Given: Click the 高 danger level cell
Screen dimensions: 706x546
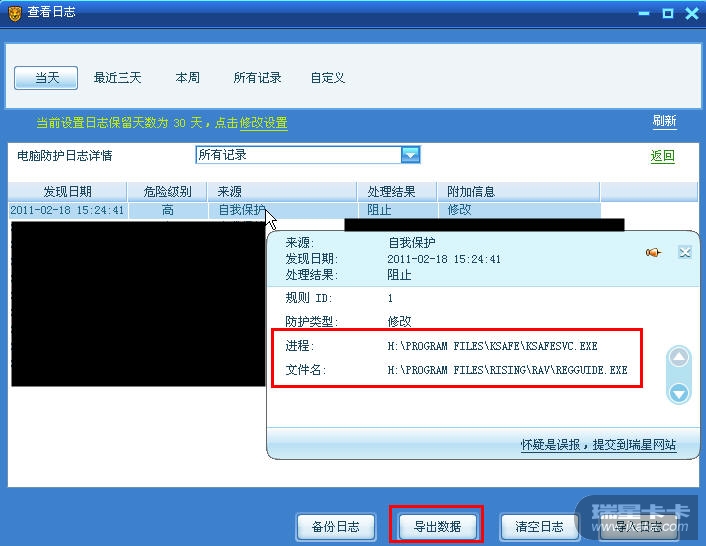Looking at the screenshot, I should click(x=167, y=210).
